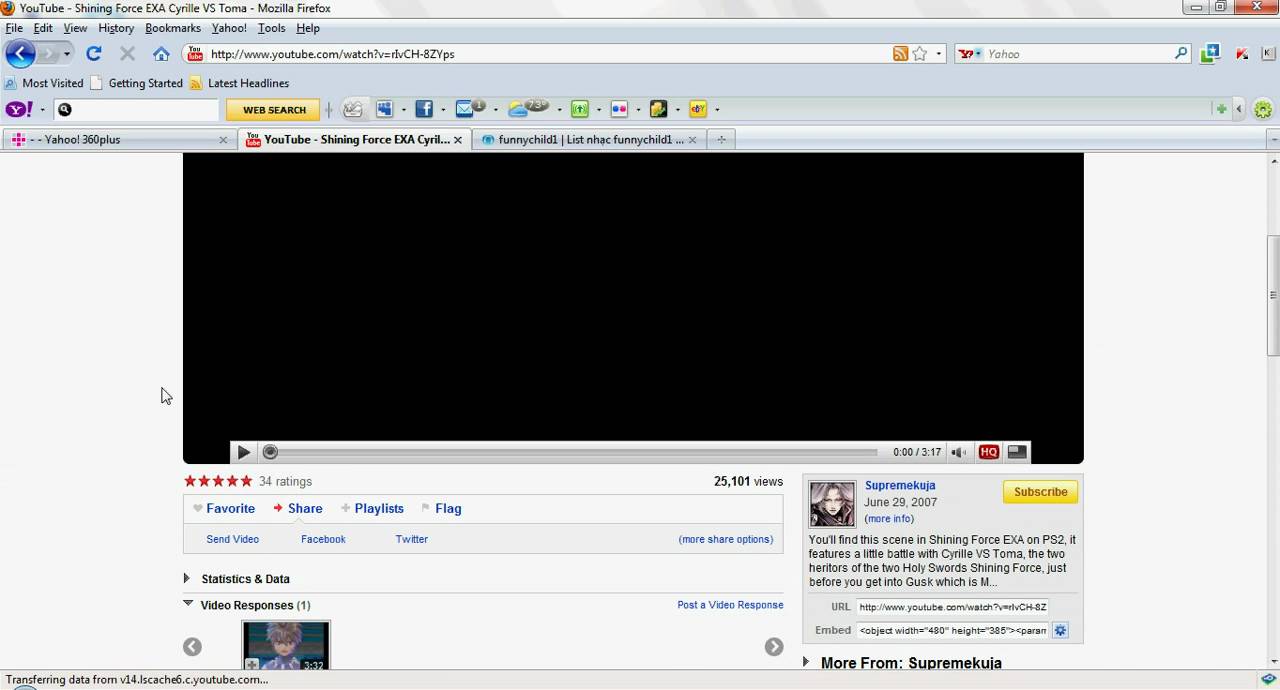Subscribe to Supremekuja's channel

click(x=1040, y=492)
